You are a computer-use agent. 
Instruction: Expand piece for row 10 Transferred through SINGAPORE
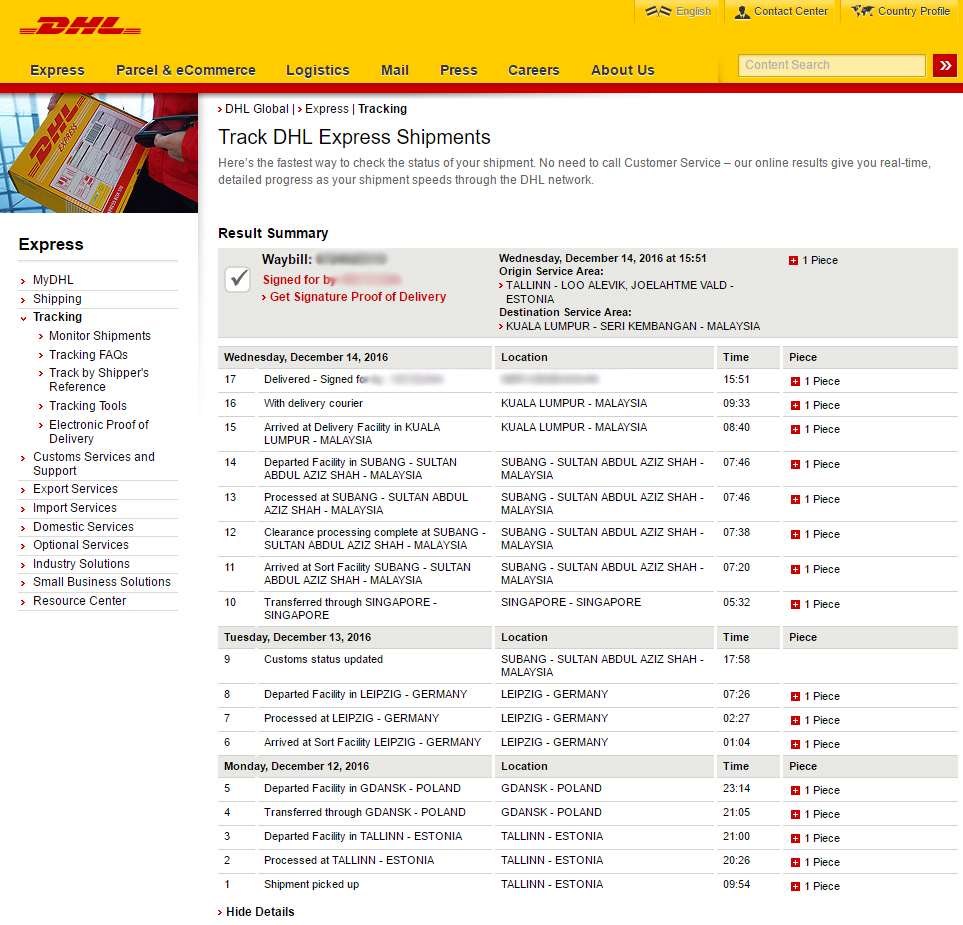pyautogui.click(x=795, y=604)
